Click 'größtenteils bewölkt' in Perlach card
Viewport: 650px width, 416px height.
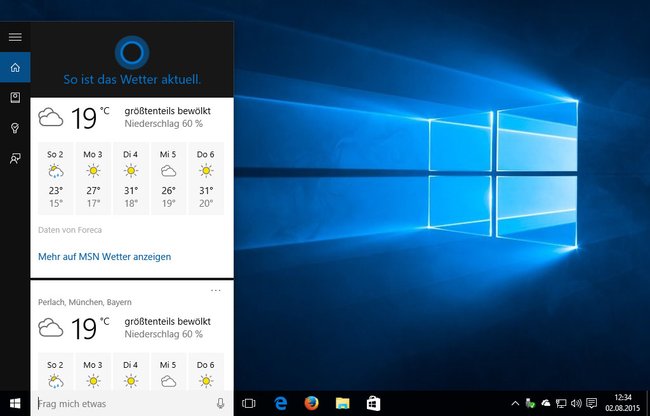[167, 321]
